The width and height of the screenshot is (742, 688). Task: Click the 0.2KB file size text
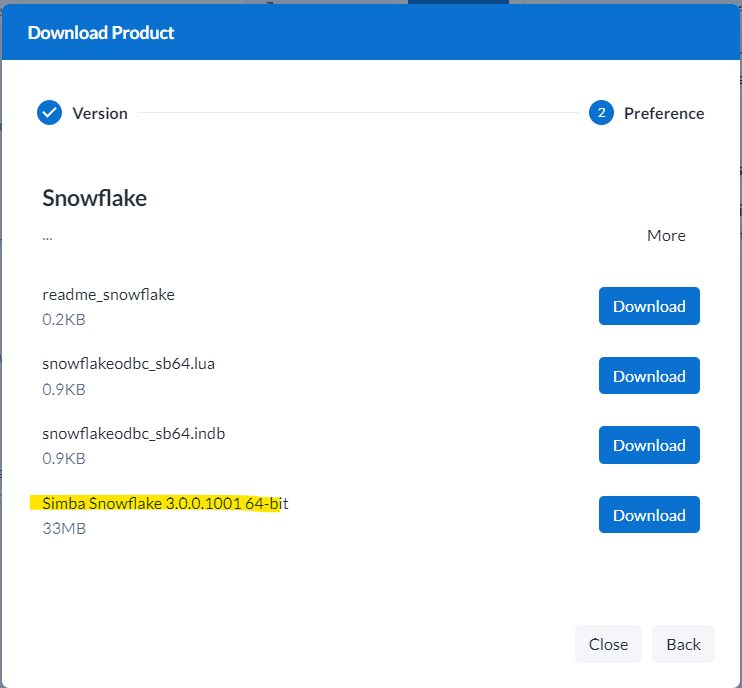pos(64,319)
